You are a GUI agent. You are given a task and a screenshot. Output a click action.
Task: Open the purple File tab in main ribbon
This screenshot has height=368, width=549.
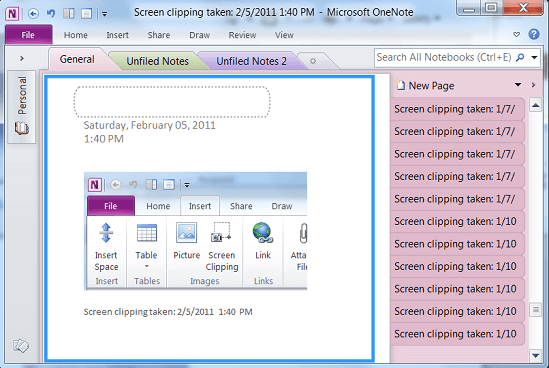click(x=28, y=35)
